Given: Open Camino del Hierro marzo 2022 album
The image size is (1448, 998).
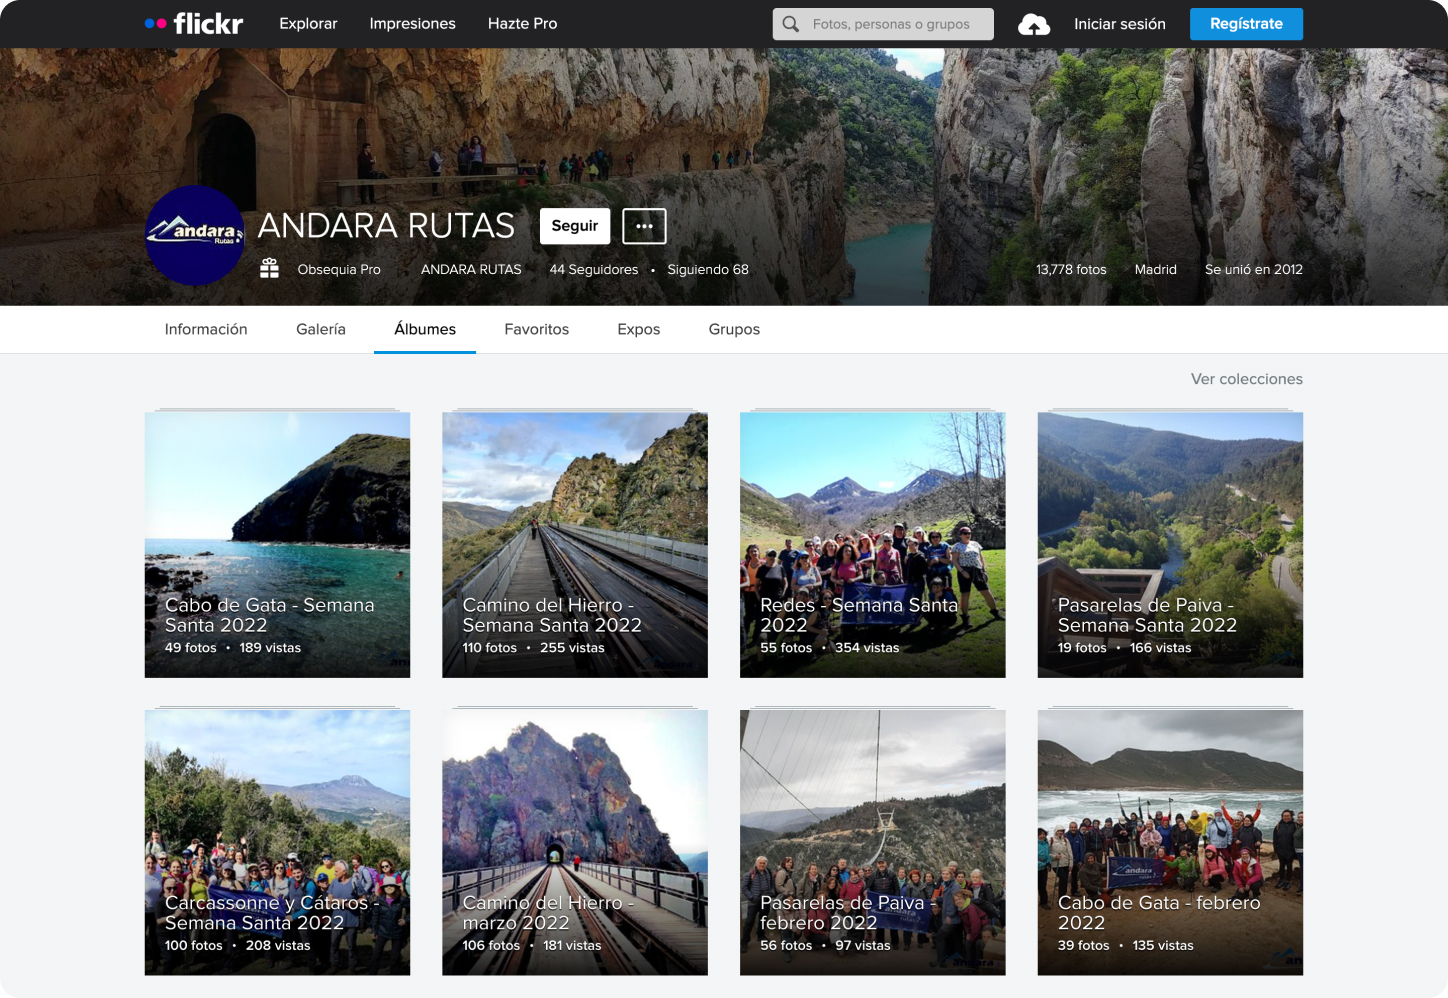Looking at the screenshot, I should pos(574,842).
